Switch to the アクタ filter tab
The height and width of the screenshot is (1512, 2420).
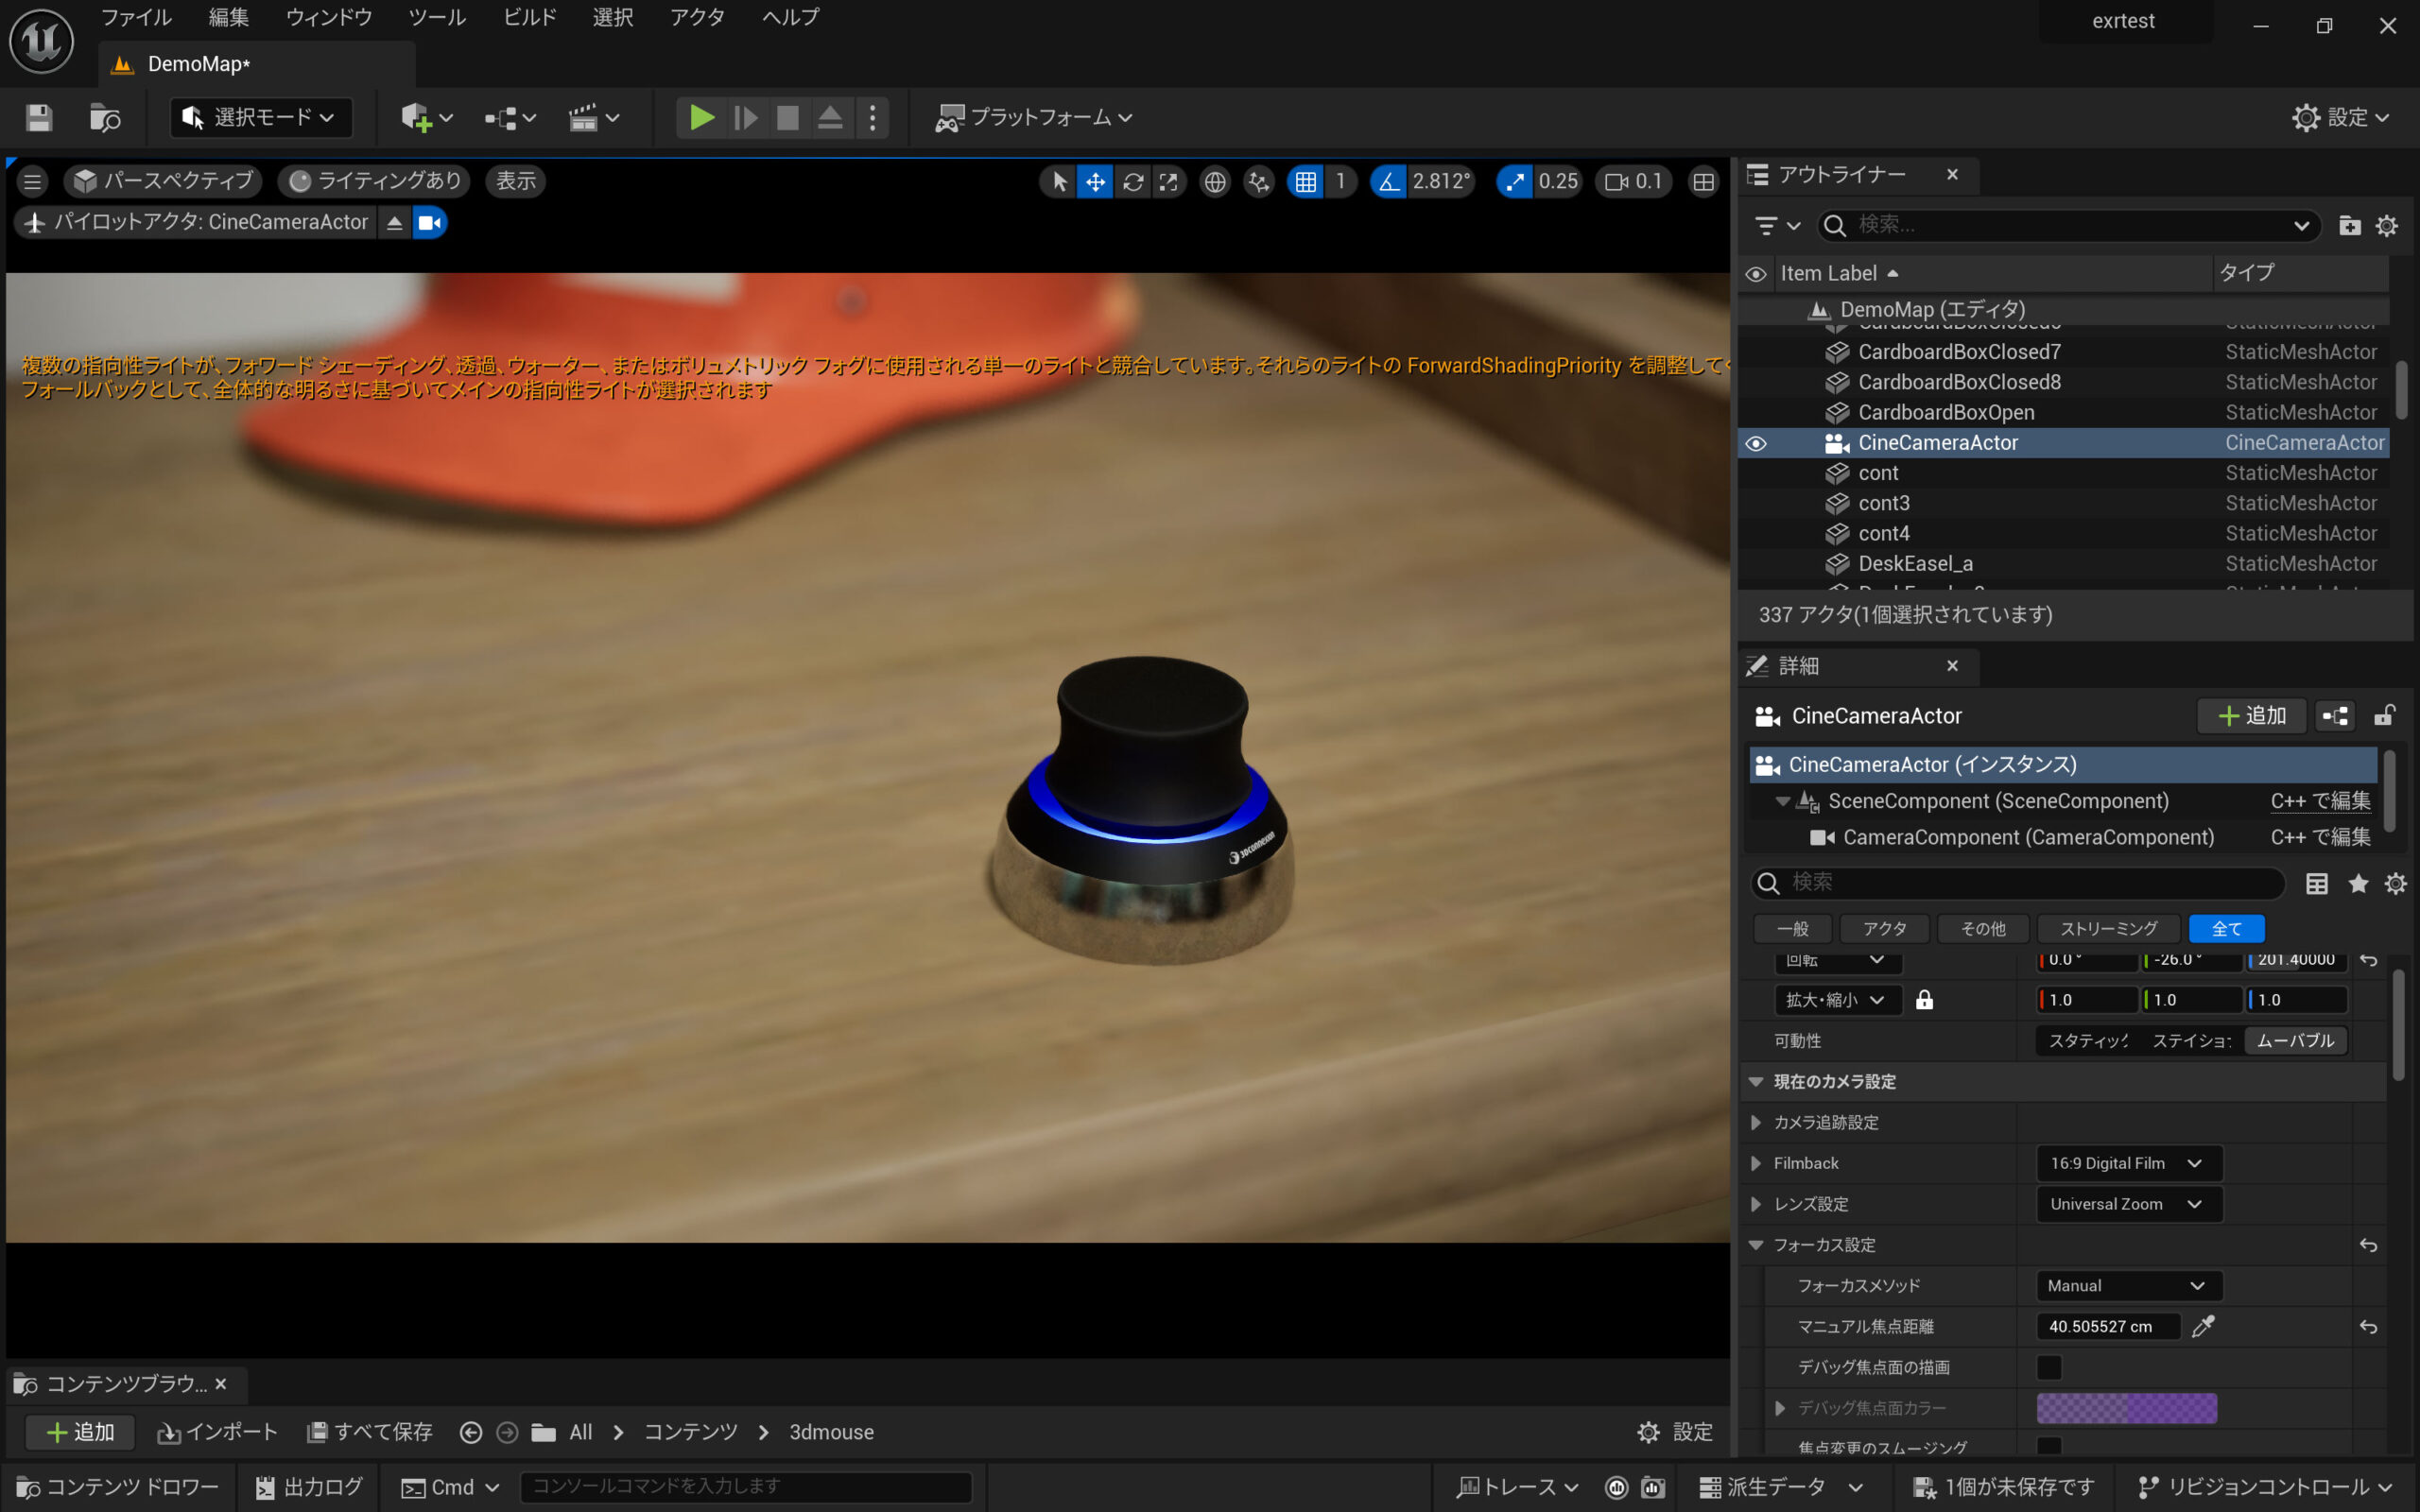tap(1884, 929)
